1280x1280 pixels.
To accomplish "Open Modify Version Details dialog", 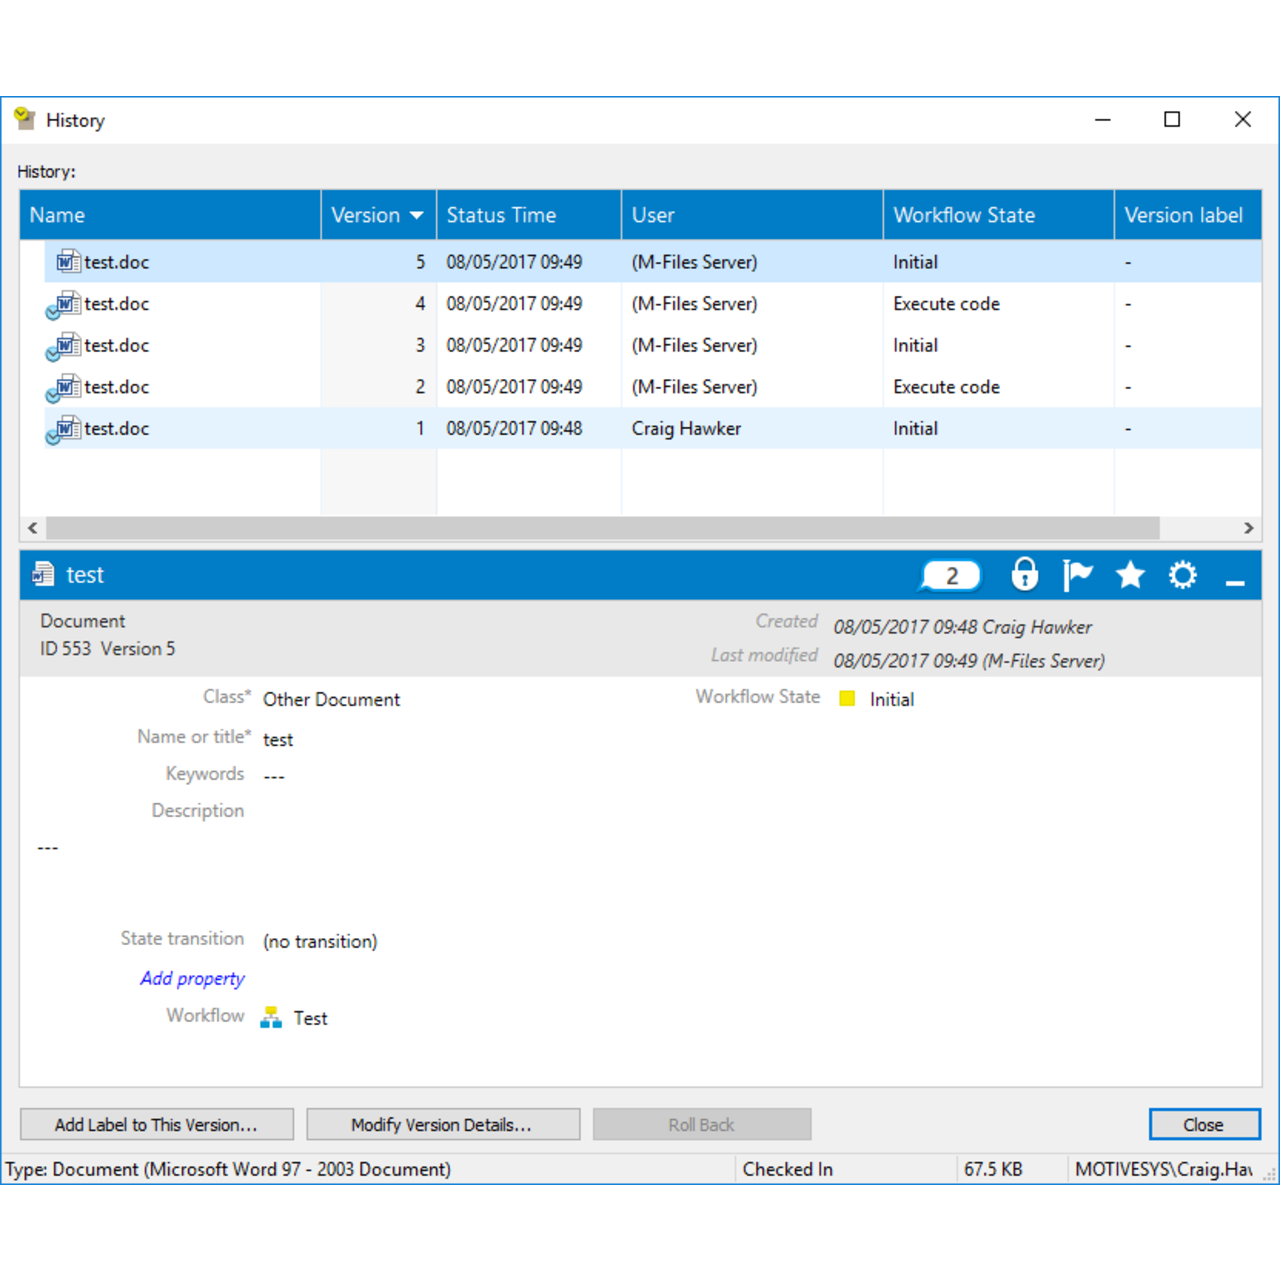I will (x=442, y=1124).
